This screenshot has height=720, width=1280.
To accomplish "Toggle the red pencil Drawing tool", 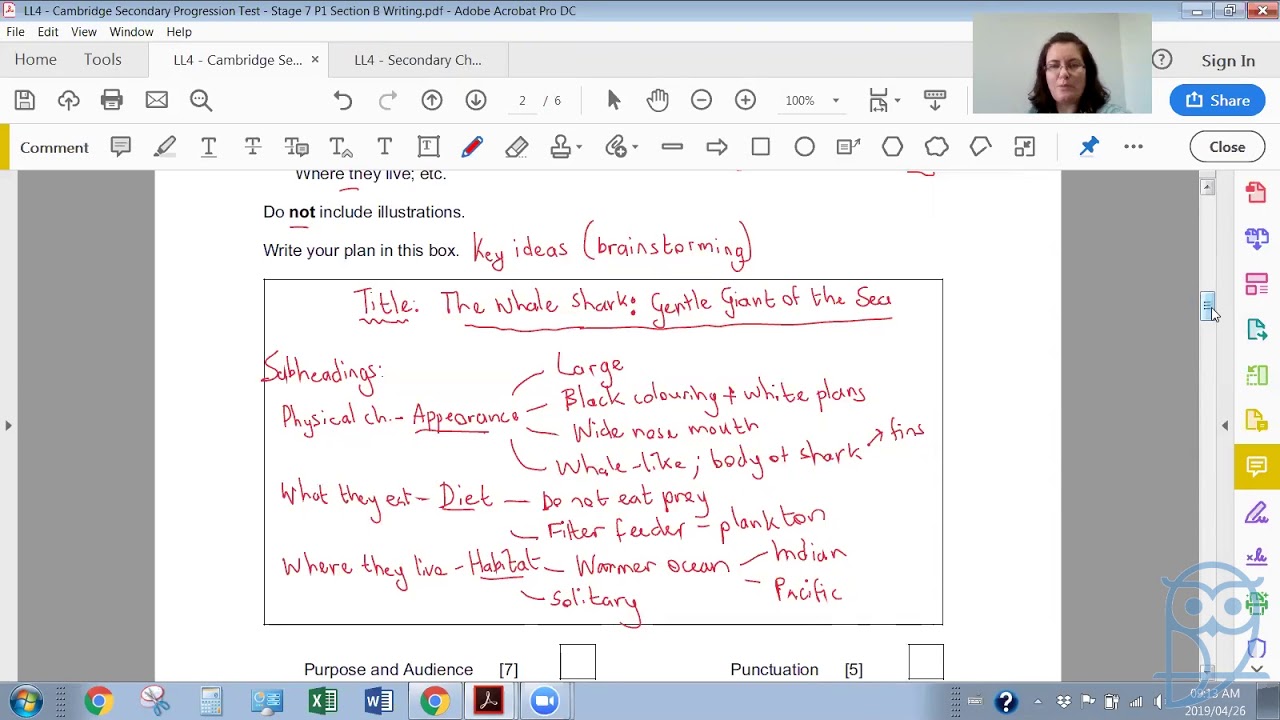I will (472, 147).
